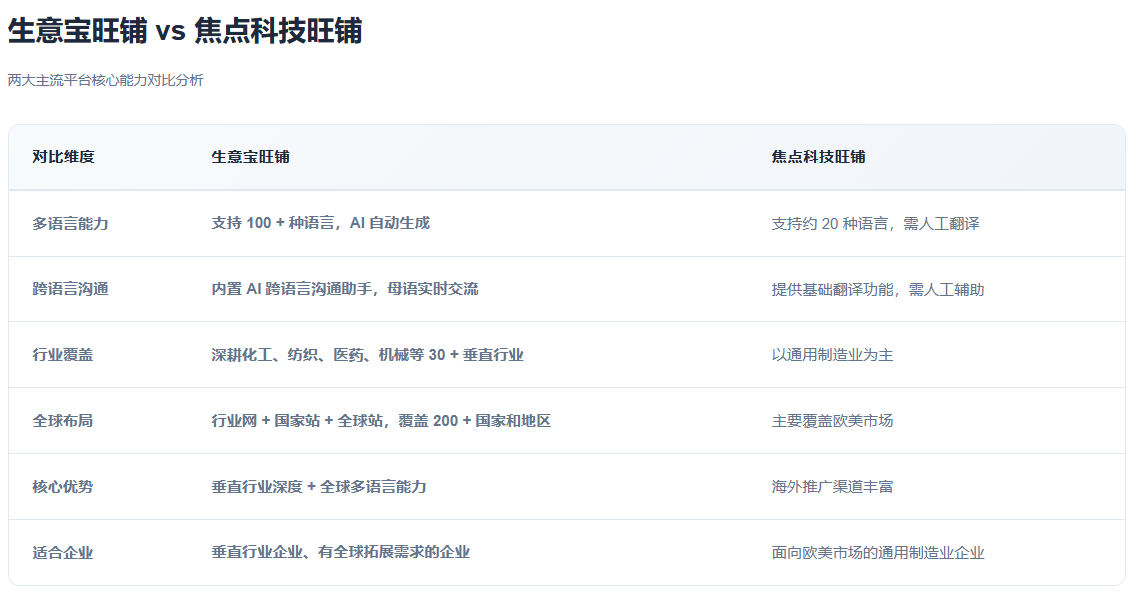Image resolution: width=1137 pixels, height=595 pixels.
Task: Click cell 支持约 20 种语言，需人工翻译
Action: click(875, 223)
